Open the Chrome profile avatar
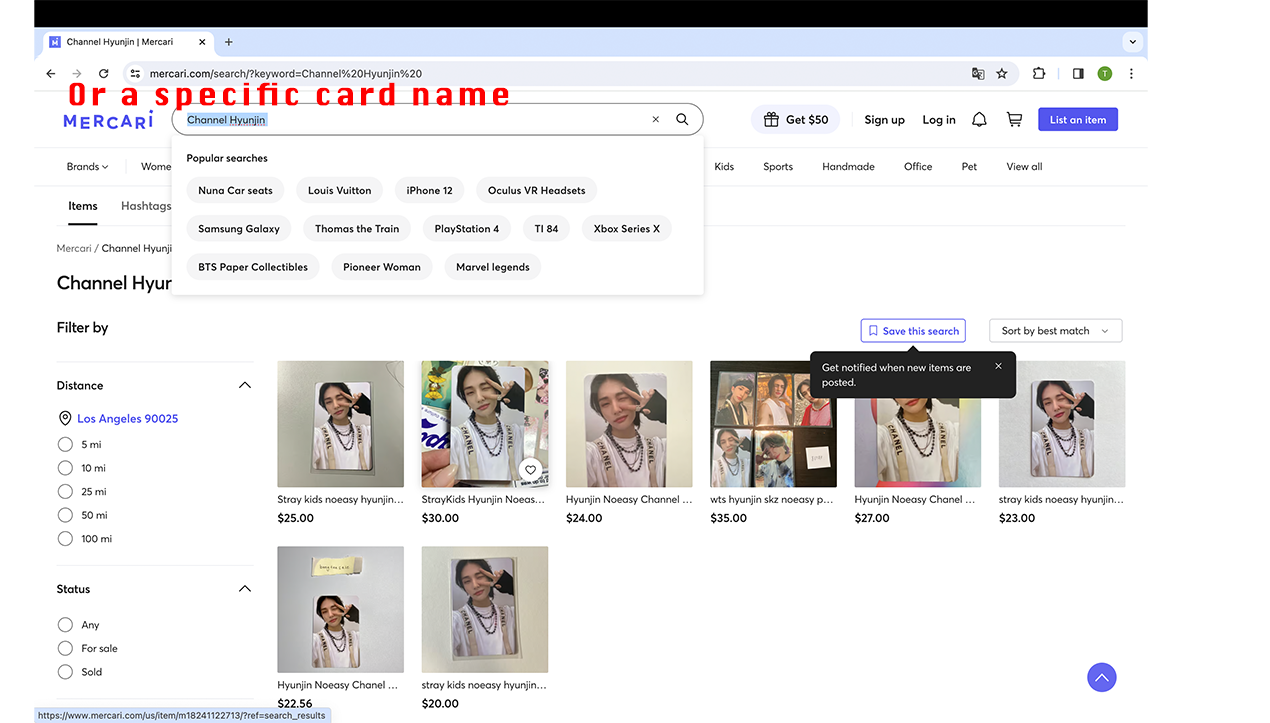 tap(1104, 73)
